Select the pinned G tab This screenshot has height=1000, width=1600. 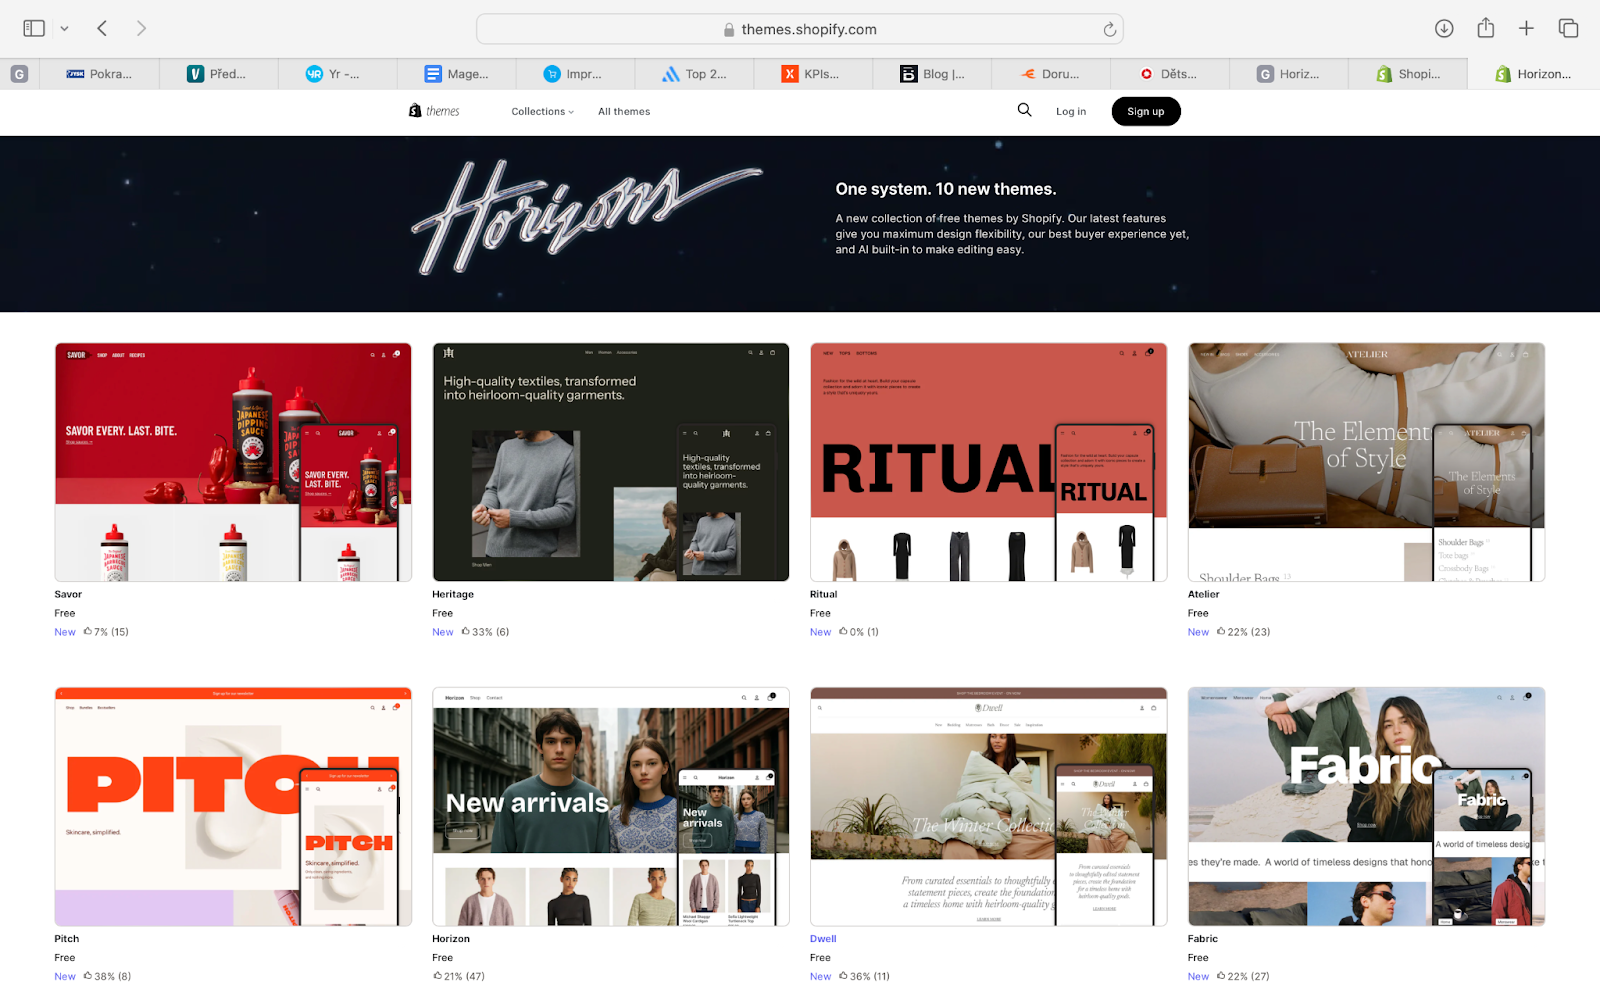(x=19, y=74)
